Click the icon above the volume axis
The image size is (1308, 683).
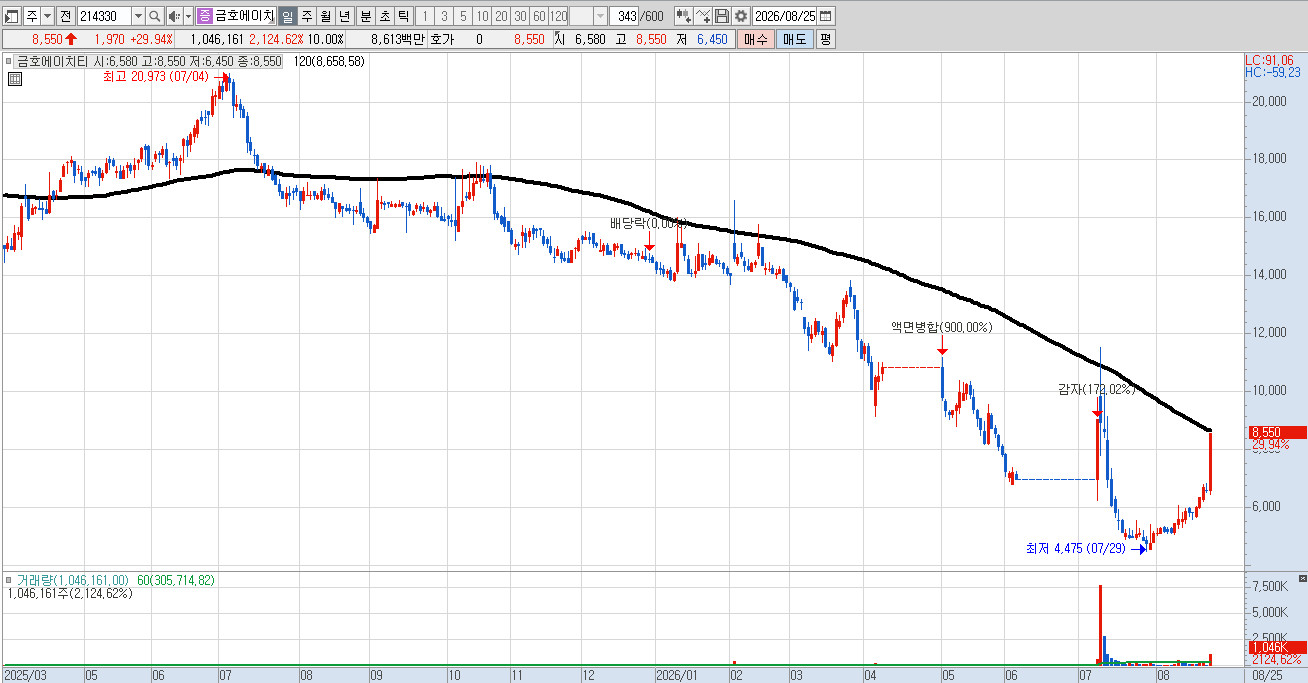tap(1301, 579)
